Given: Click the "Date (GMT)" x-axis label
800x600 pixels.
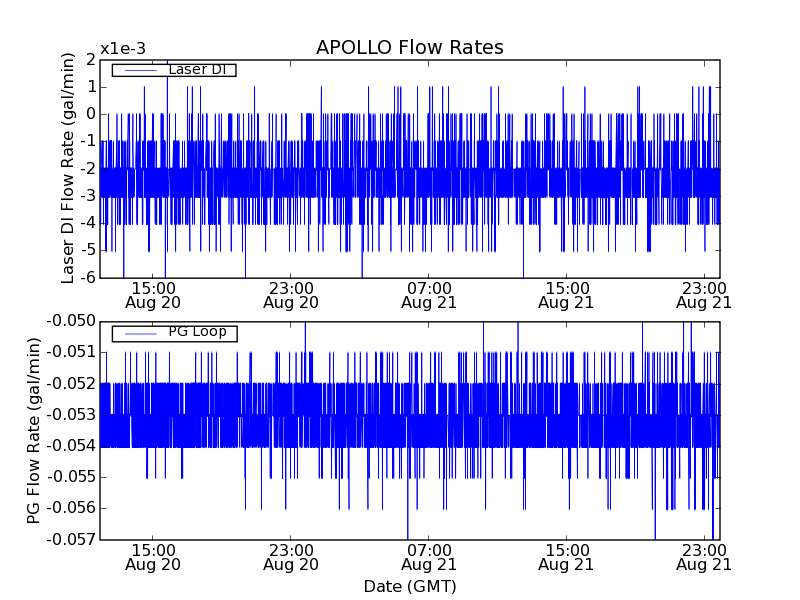Looking at the screenshot, I should click(409, 586).
